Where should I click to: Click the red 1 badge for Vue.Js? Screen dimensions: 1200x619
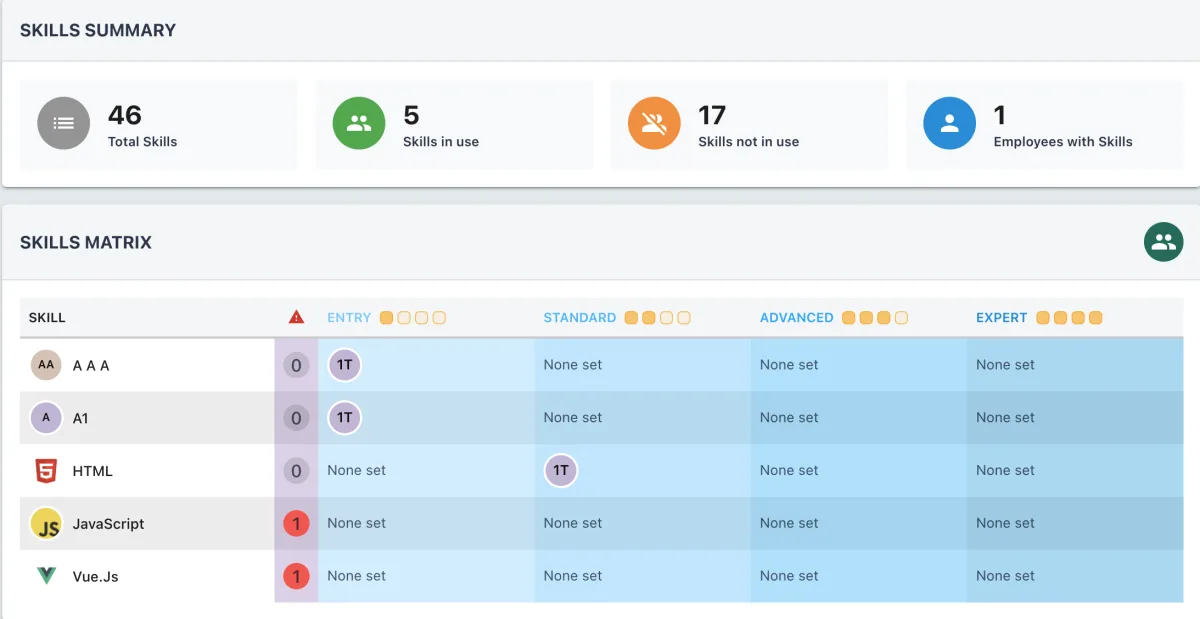[296, 576]
